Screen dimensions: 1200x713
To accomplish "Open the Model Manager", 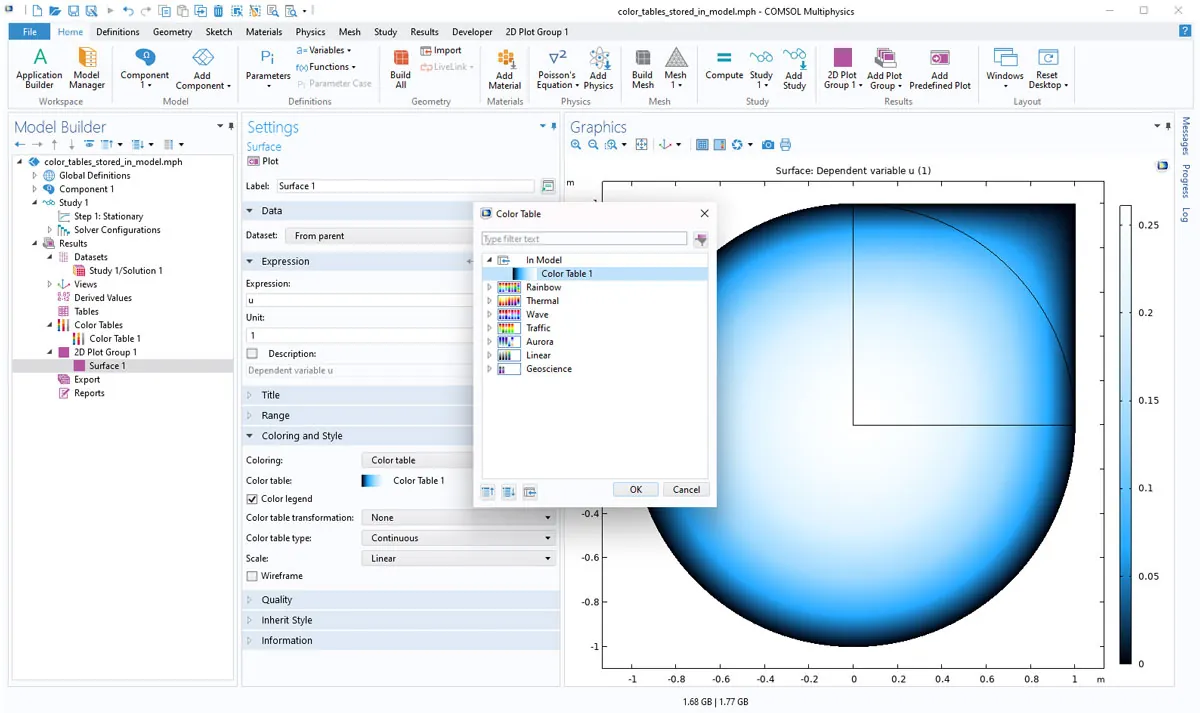I will [x=87, y=59].
